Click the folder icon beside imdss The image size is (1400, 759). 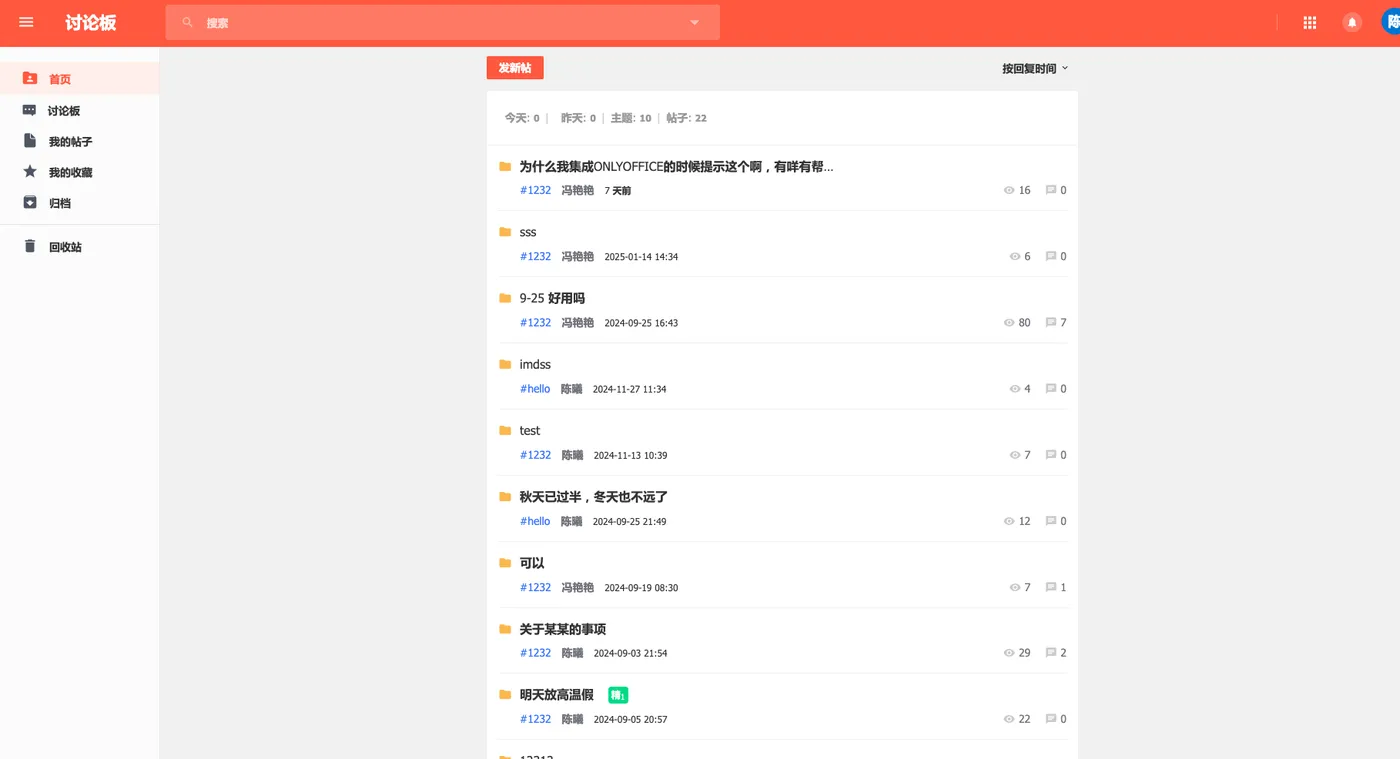[505, 364]
